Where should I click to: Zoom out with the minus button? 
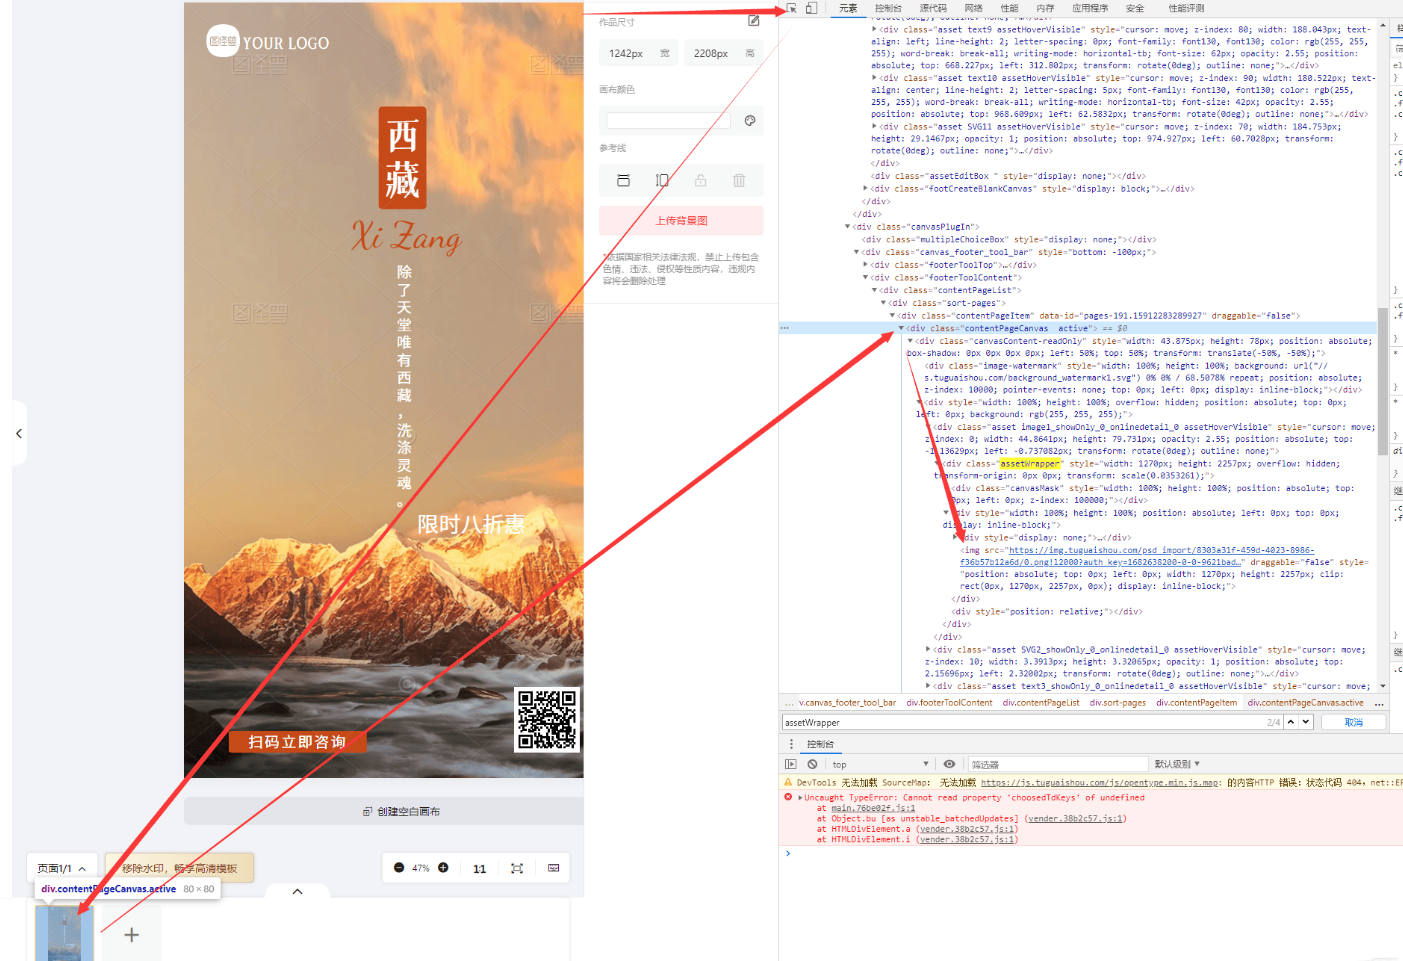pyautogui.click(x=399, y=868)
